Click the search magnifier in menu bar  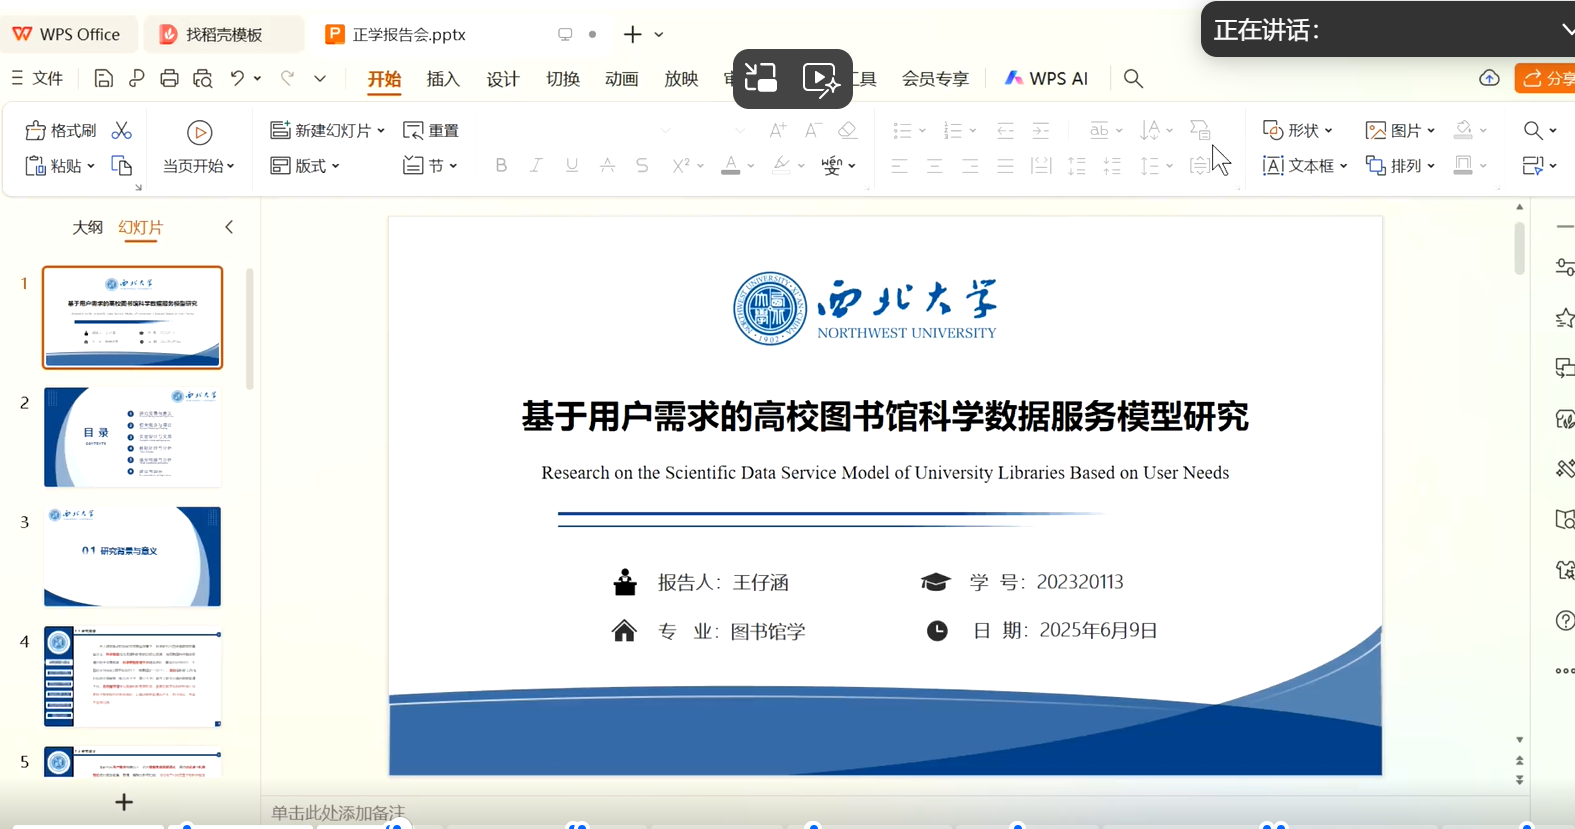coord(1133,78)
